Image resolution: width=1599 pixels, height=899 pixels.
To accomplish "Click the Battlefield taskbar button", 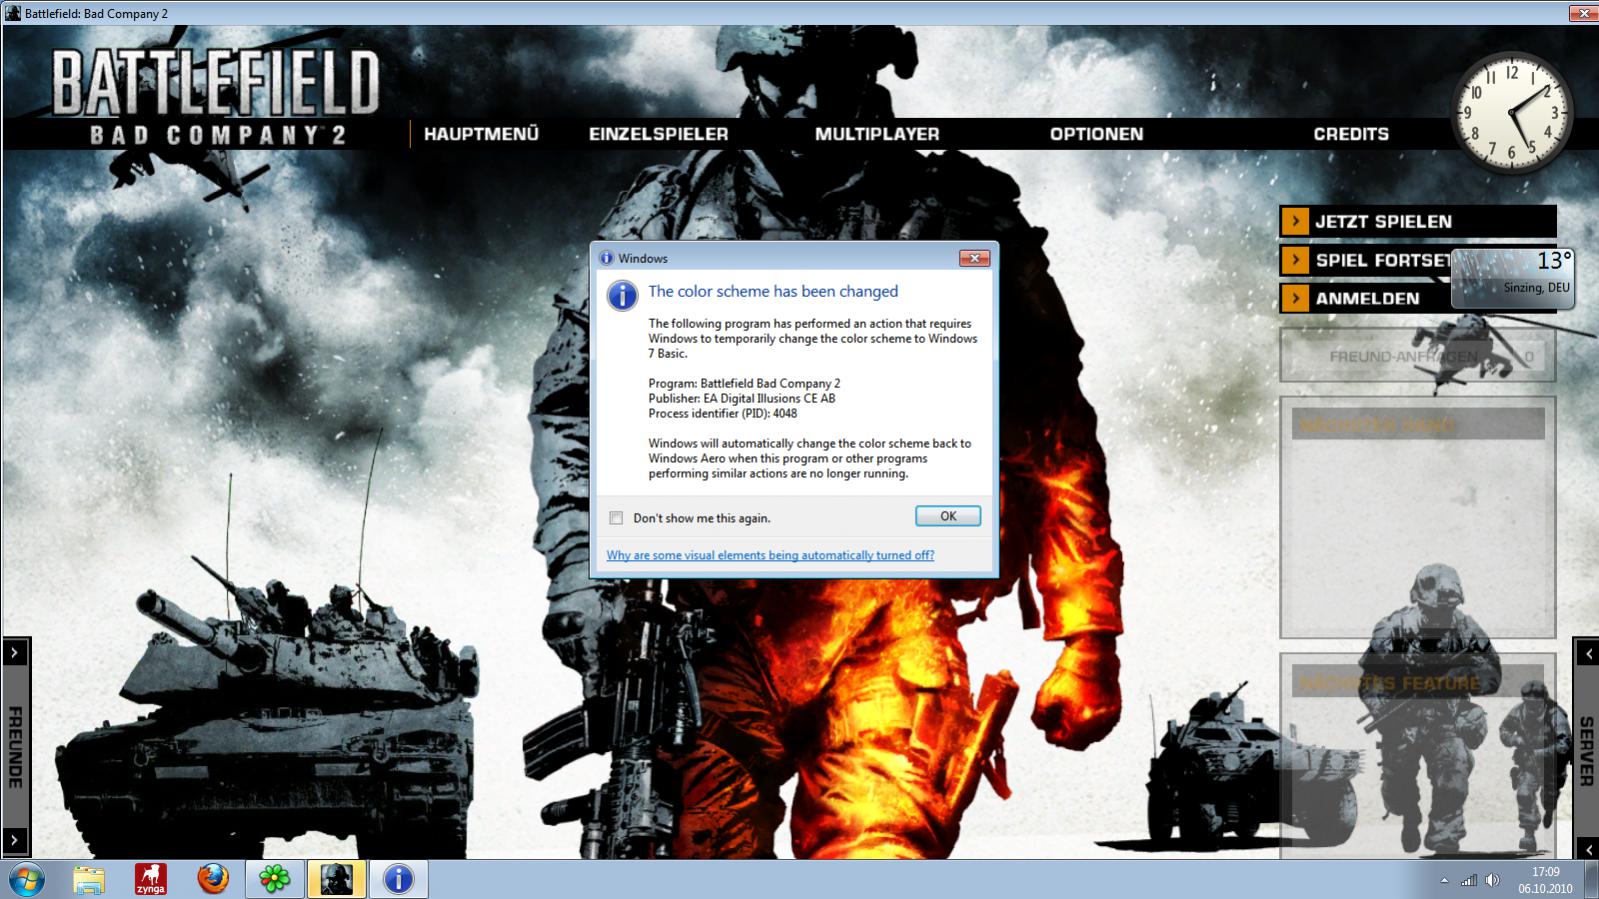I will click(336, 879).
